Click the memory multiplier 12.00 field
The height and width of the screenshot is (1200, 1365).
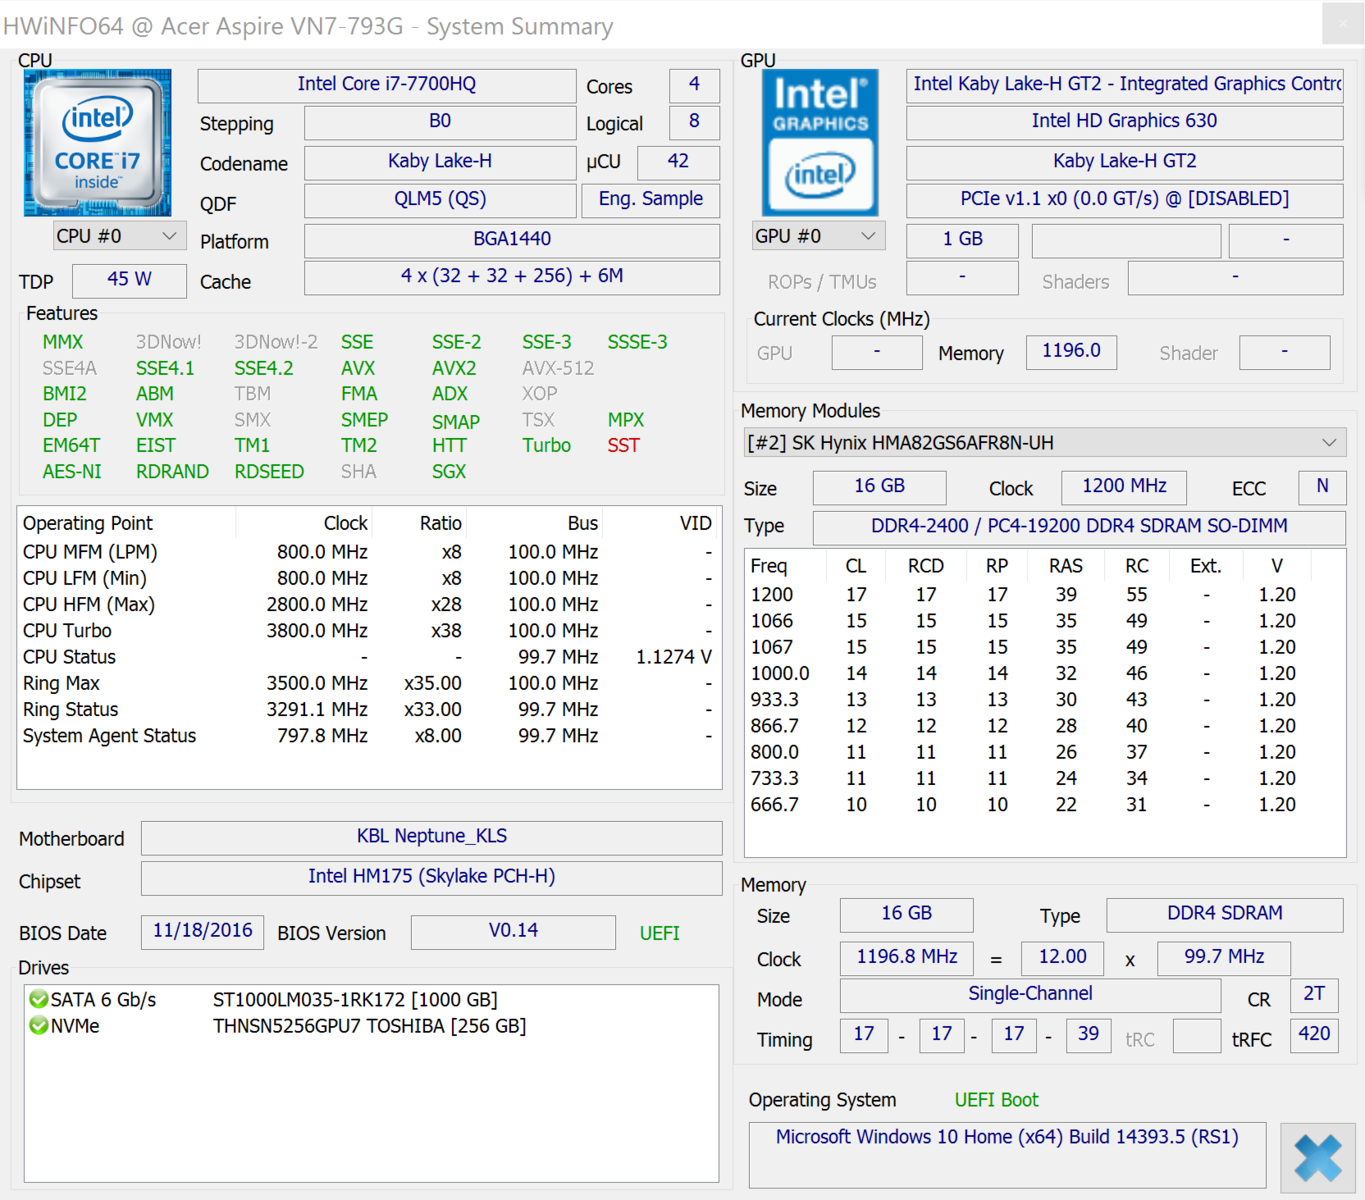(1062, 958)
